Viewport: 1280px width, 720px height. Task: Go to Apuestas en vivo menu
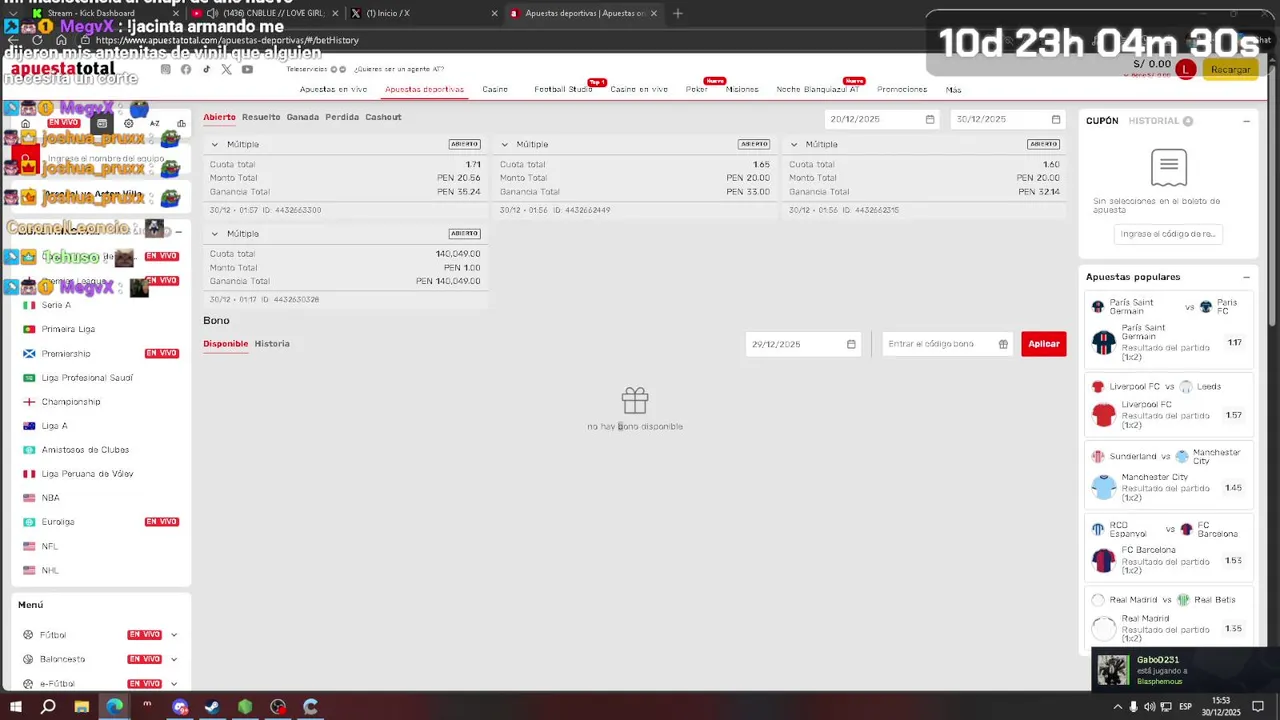333,89
